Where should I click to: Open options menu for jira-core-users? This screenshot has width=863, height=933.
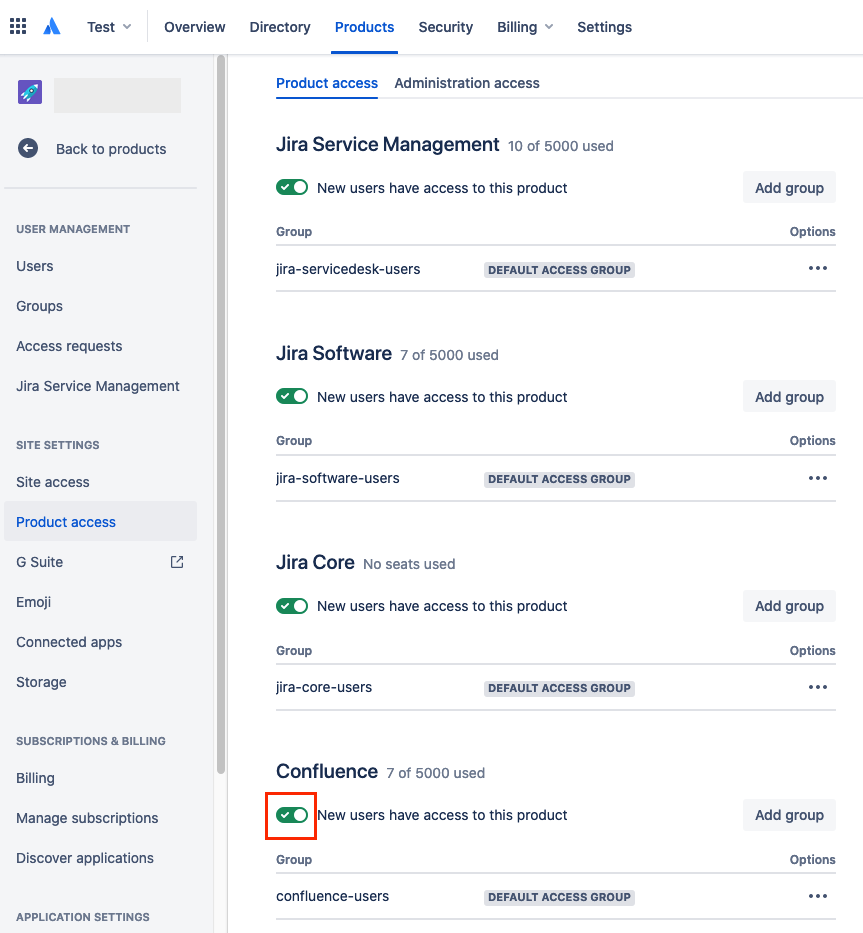tap(818, 687)
